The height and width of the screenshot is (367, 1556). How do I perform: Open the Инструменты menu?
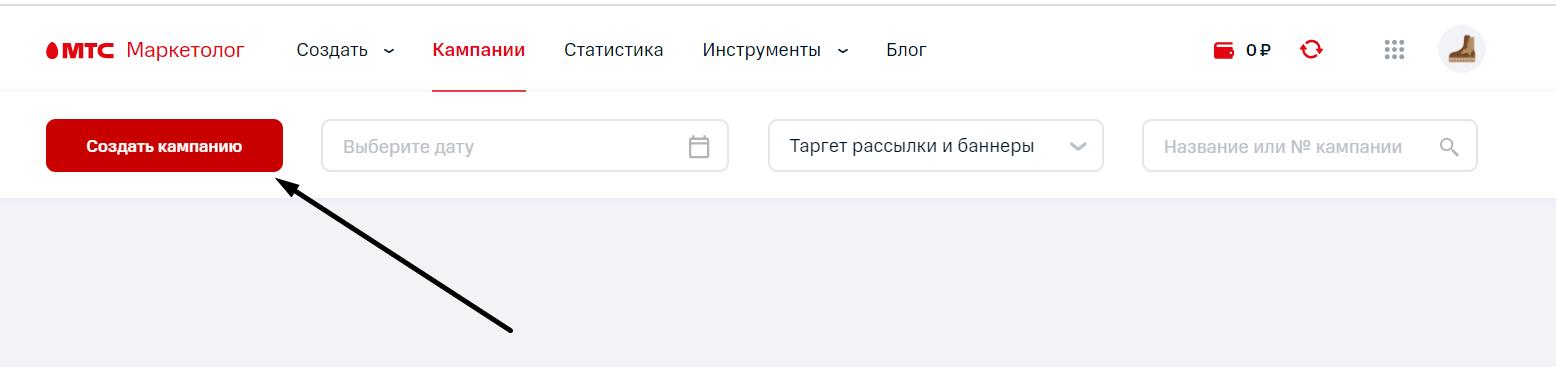point(762,50)
